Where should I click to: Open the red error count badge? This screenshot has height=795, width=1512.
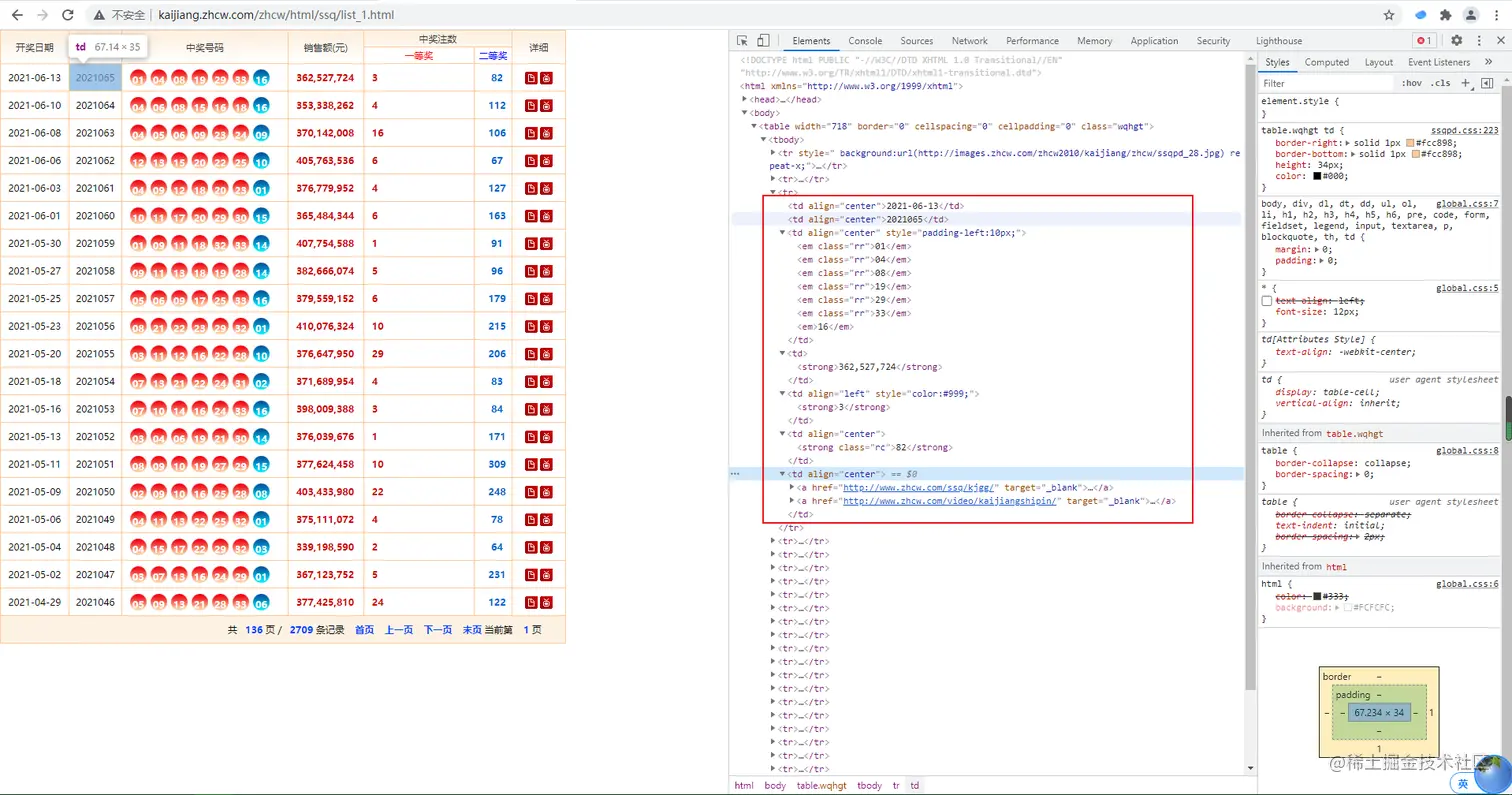[1424, 41]
